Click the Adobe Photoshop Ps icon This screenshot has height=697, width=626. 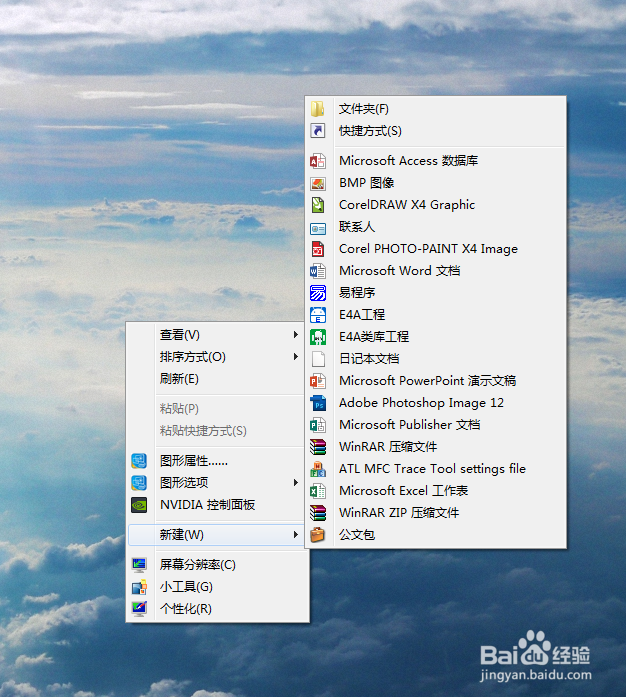(317, 403)
